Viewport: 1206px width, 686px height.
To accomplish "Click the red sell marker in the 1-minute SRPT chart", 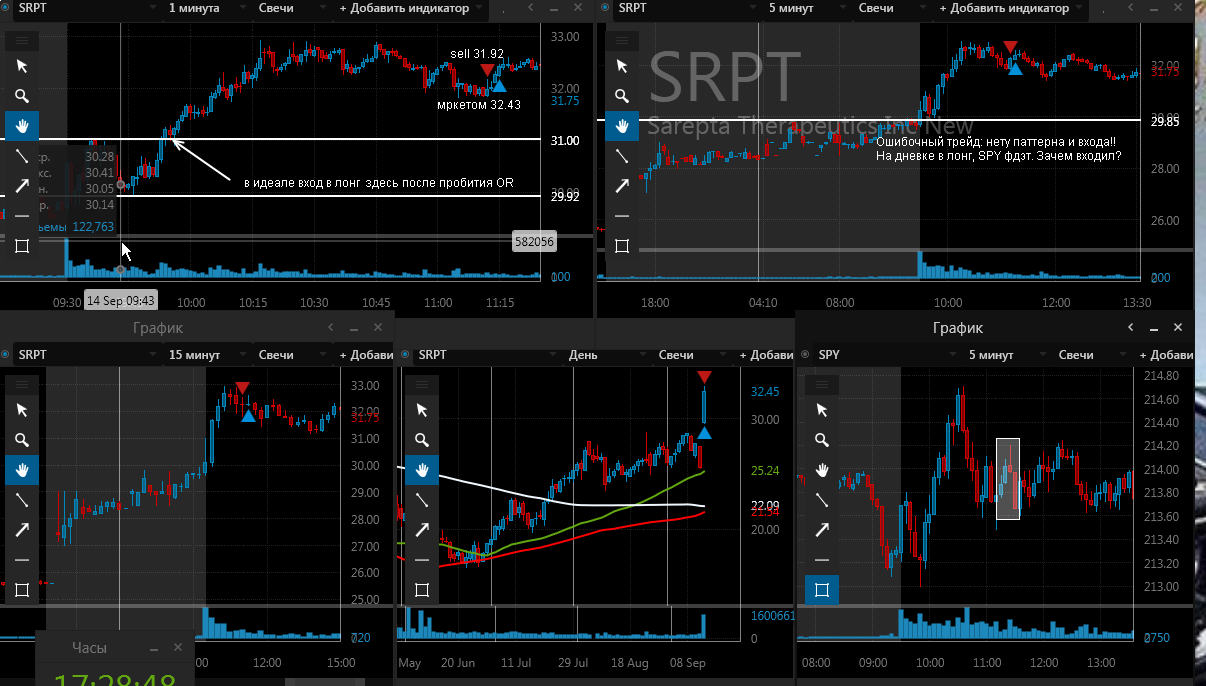I will pyautogui.click(x=486, y=70).
